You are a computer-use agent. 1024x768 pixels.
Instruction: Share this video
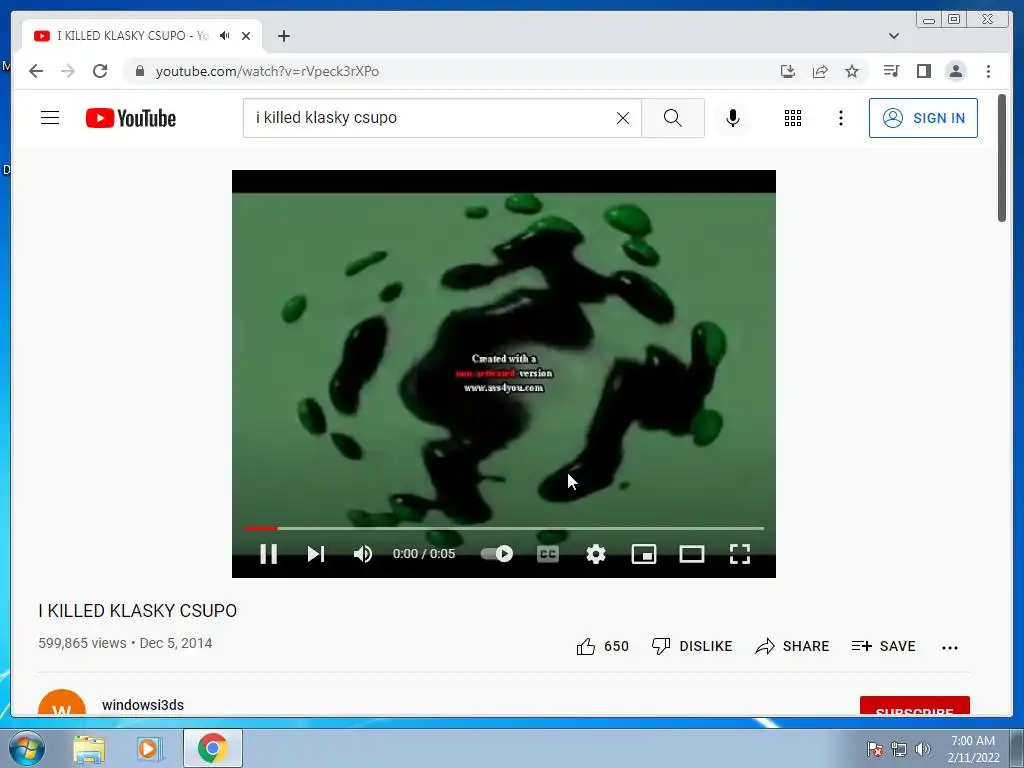792,647
